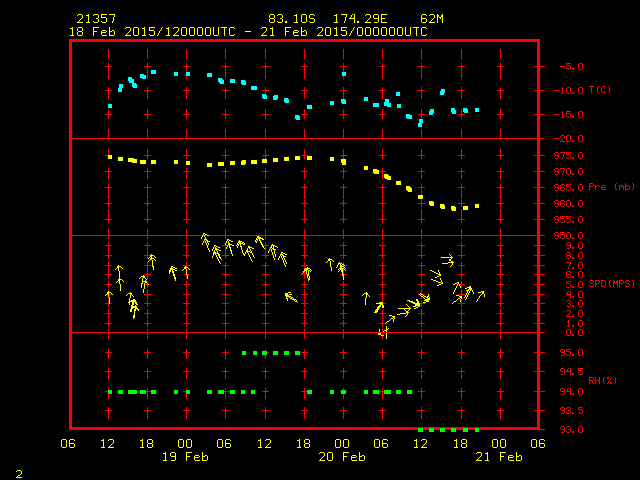This screenshot has width=640, height=480.
Task: Select the Pre (mb) pressure axis label
Action: tap(611, 187)
